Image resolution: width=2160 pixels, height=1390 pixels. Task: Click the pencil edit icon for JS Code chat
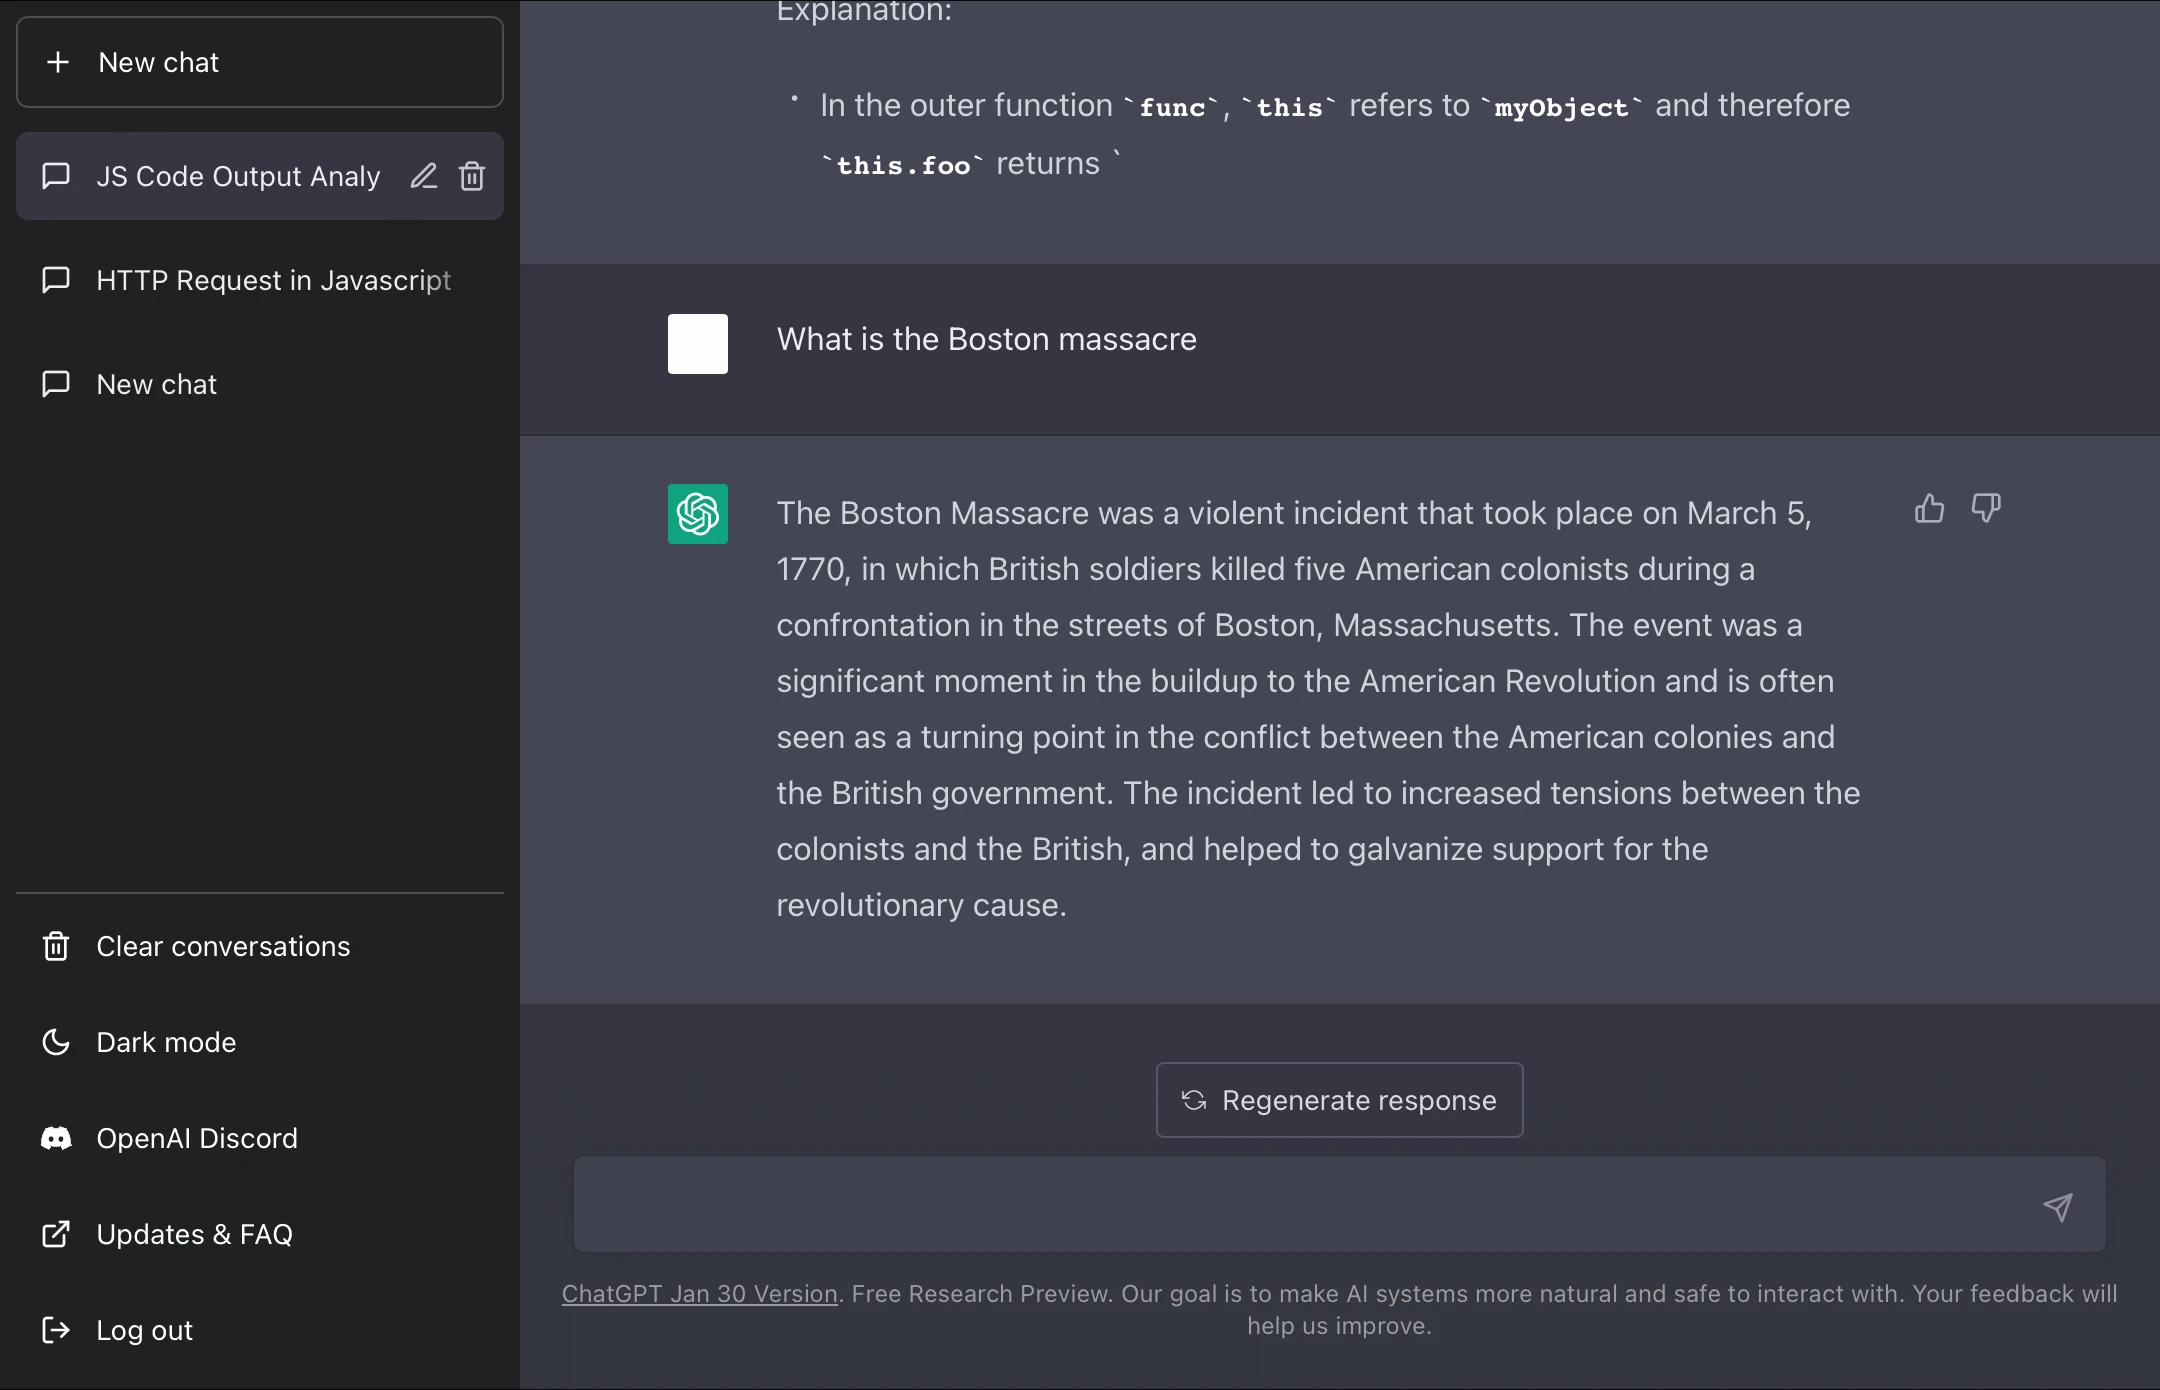424,176
